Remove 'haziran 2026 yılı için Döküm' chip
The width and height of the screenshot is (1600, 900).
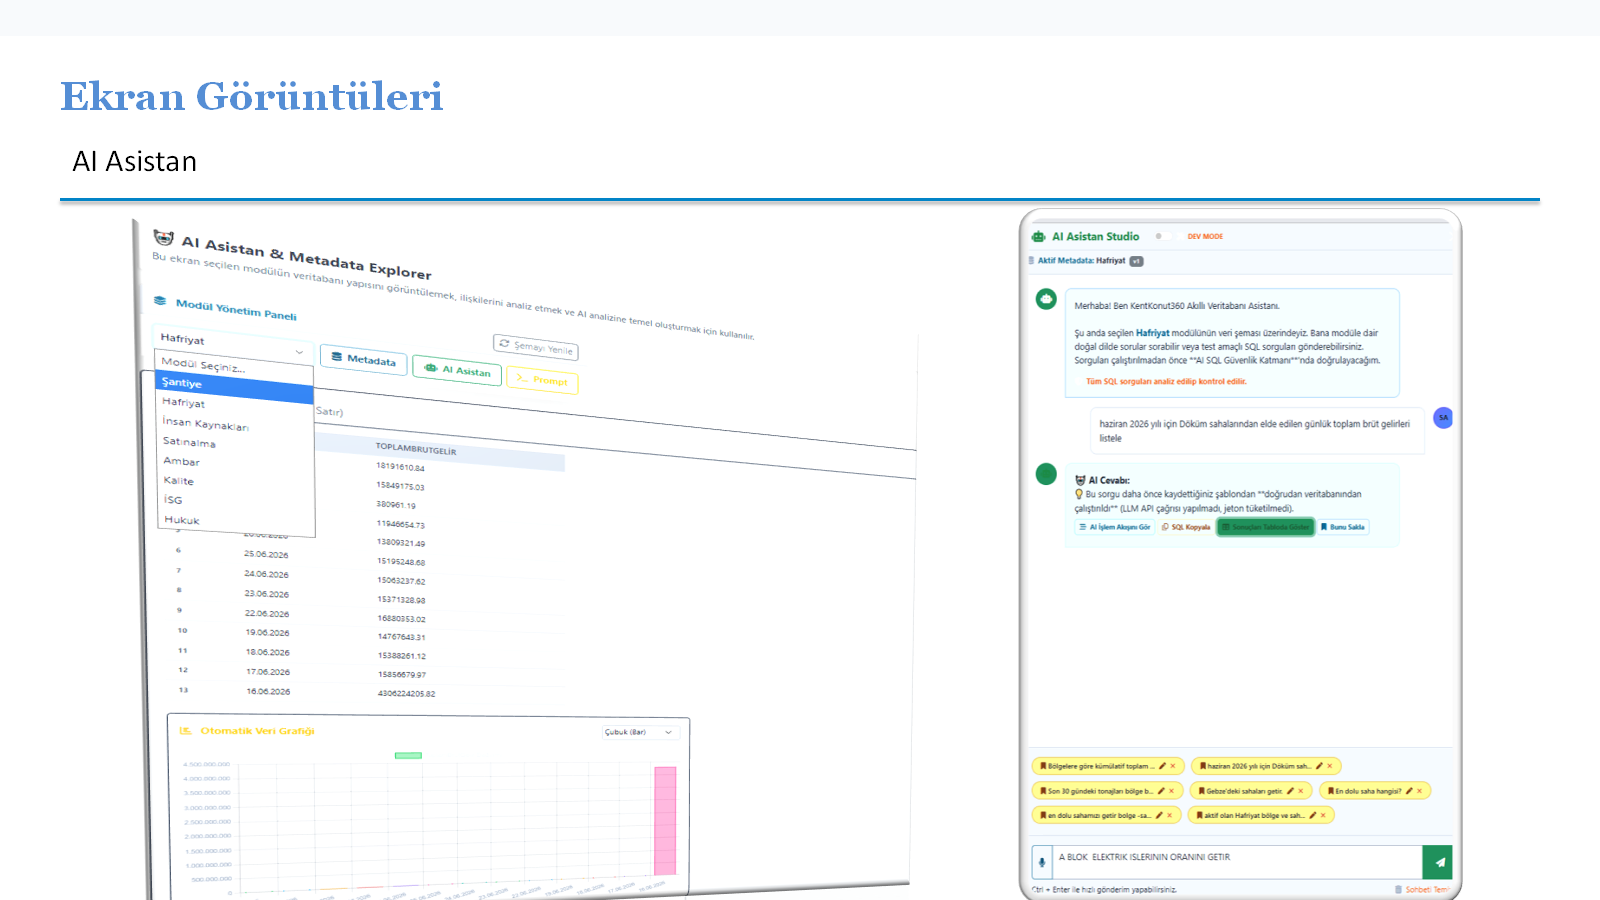pyautogui.click(x=1330, y=766)
